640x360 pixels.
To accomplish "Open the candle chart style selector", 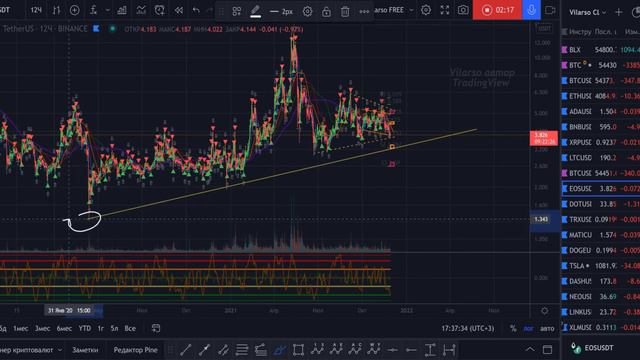I will click(56, 10).
